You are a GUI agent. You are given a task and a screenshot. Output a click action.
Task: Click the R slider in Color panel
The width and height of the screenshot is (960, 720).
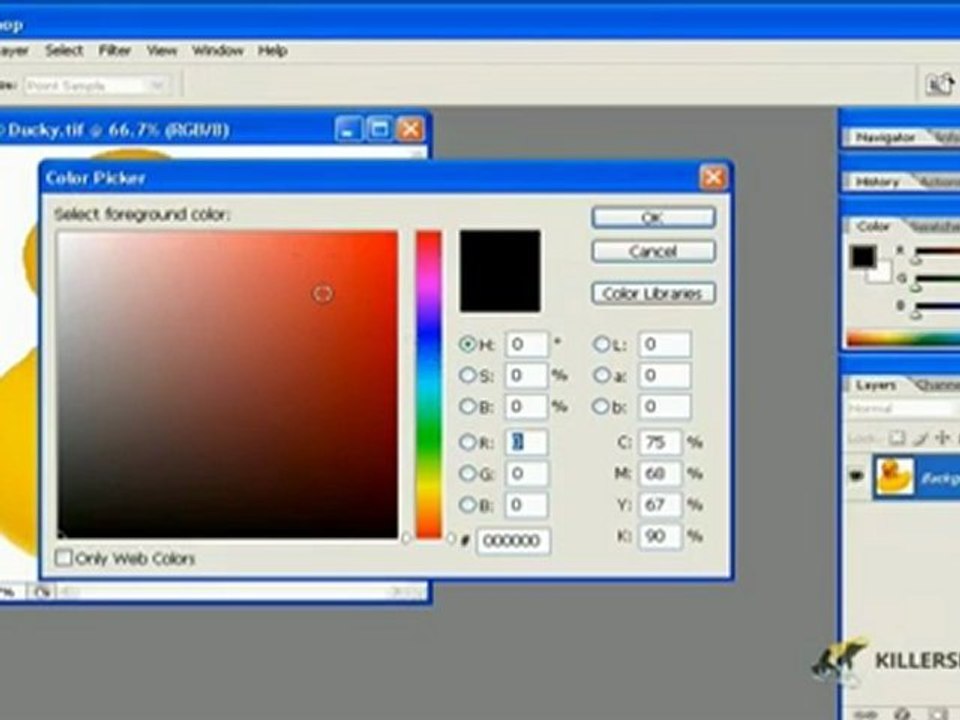click(x=937, y=251)
